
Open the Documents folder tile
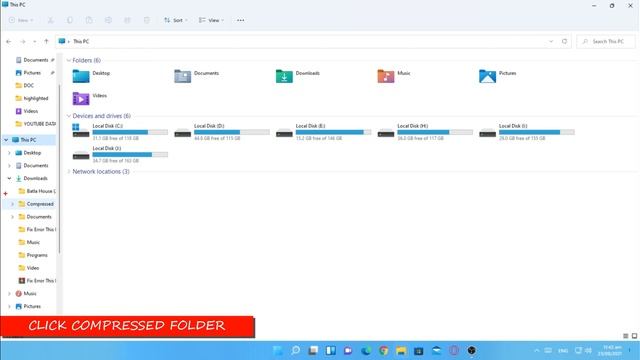point(197,76)
